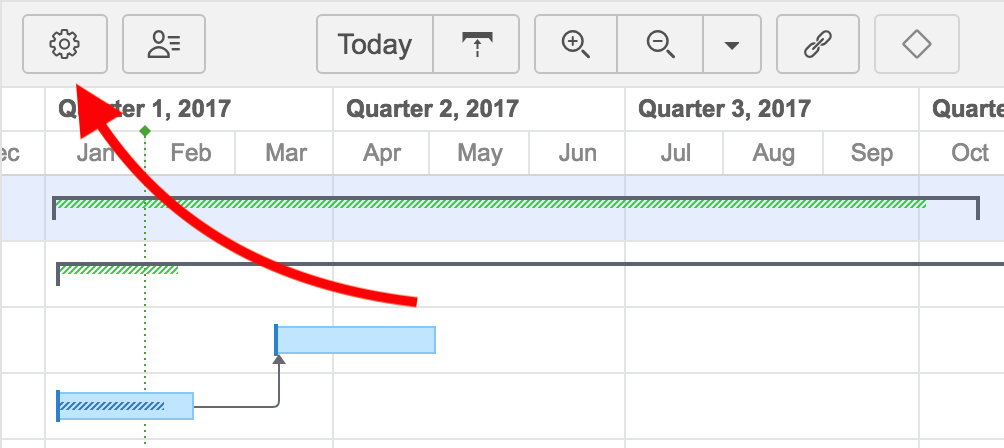Open the zoom level dropdown arrow

pyautogui.click(x=732, y=44)
